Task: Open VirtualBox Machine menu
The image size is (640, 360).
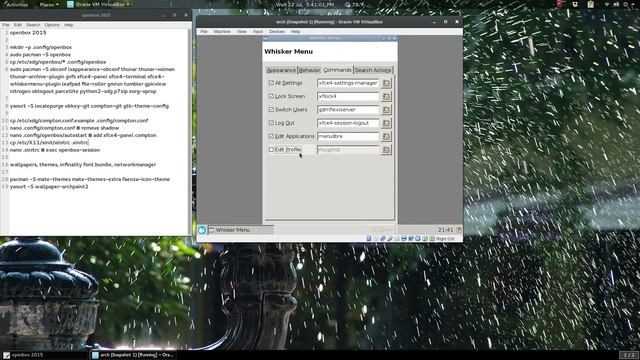Action: coord(222,31)
